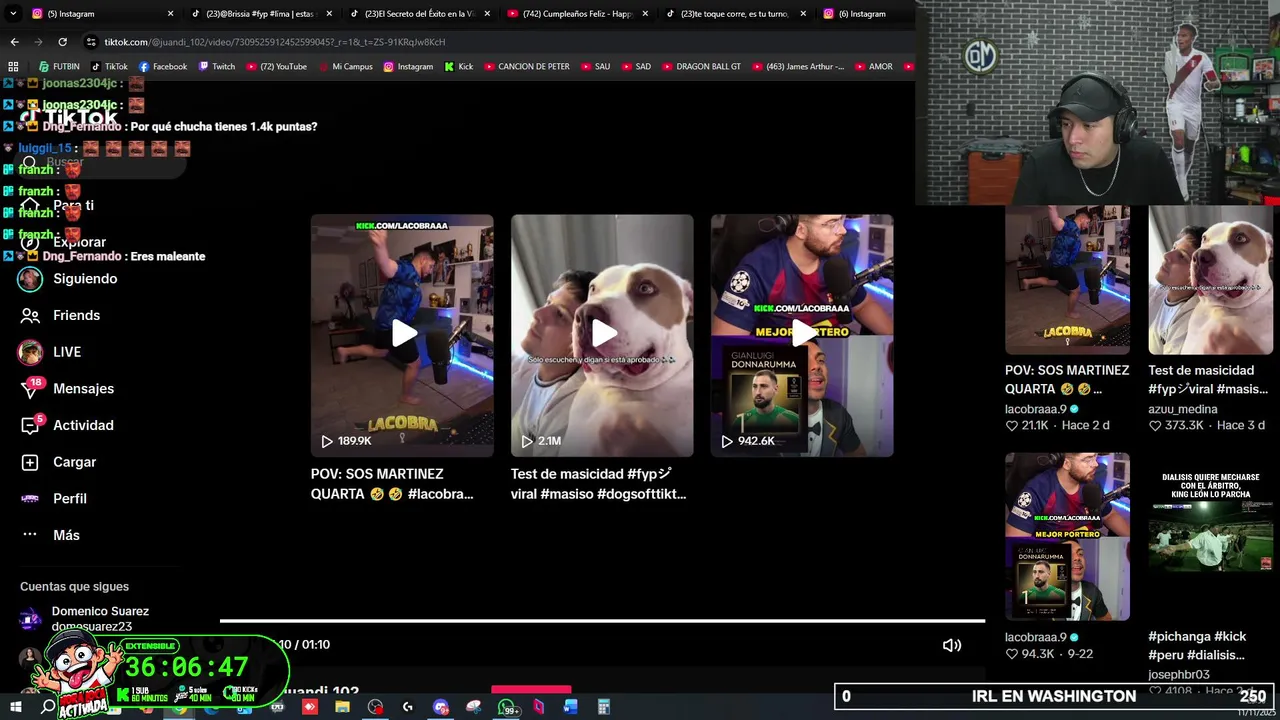Click the SAU bookmark
This screenshot has width=1280, height=720.
pos(595,66)
